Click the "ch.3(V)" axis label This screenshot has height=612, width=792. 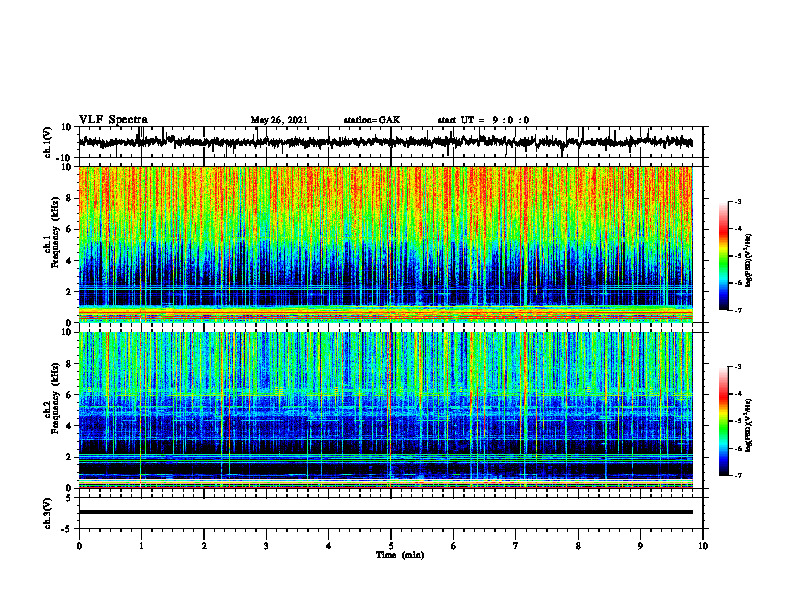point(48,513)
